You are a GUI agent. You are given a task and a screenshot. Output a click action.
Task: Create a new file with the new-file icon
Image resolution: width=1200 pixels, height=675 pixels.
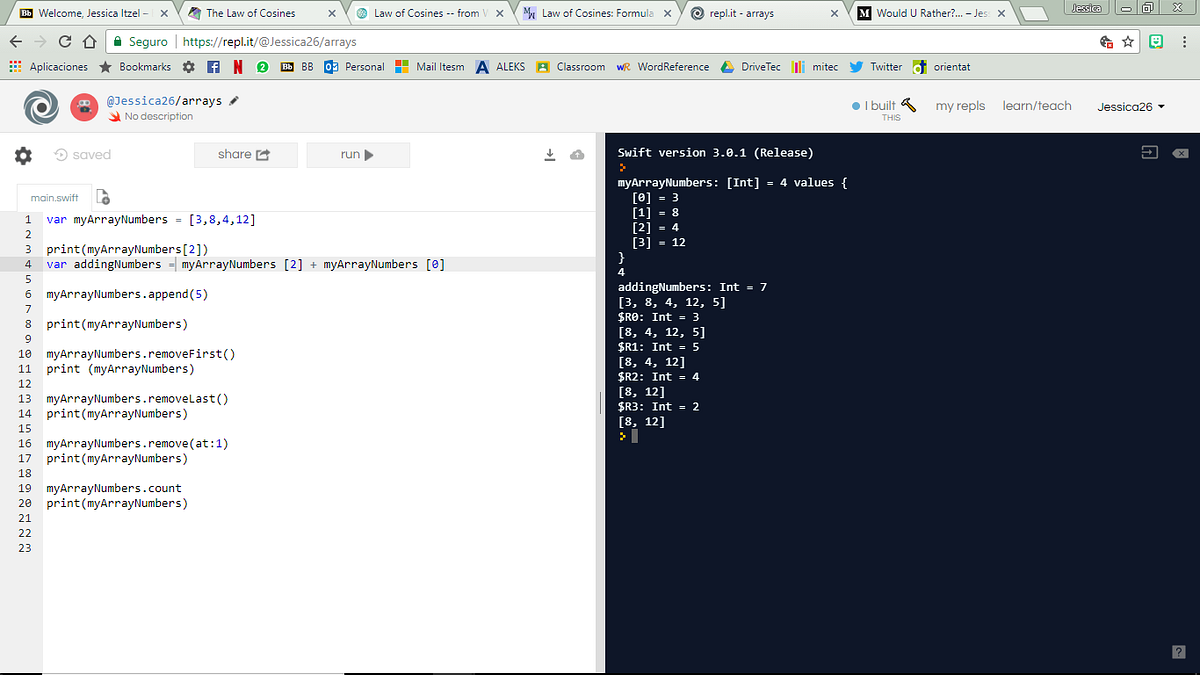103,198
